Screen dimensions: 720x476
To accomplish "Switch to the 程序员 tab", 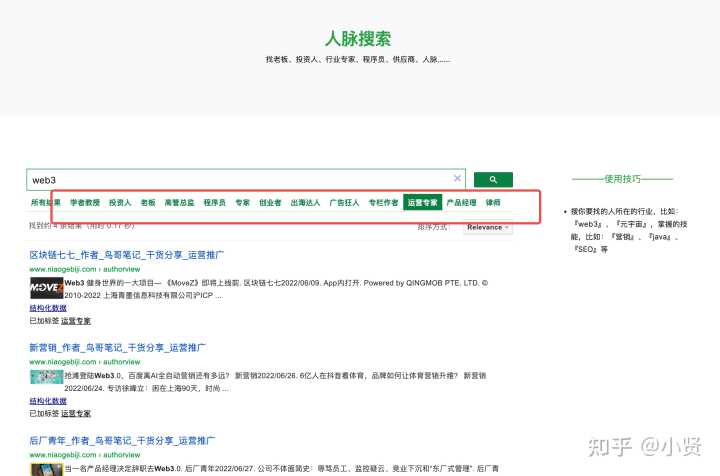I will point(214,202).
